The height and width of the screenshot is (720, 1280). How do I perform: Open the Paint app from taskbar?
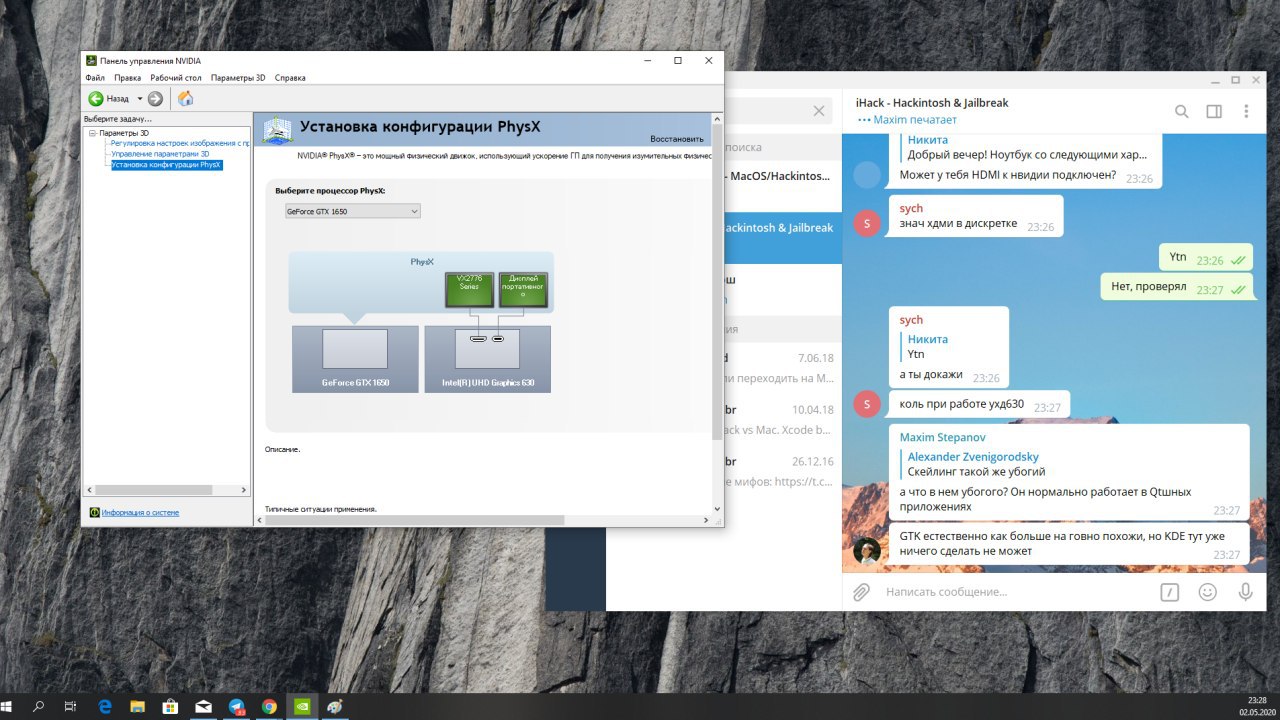coord(335,706)
